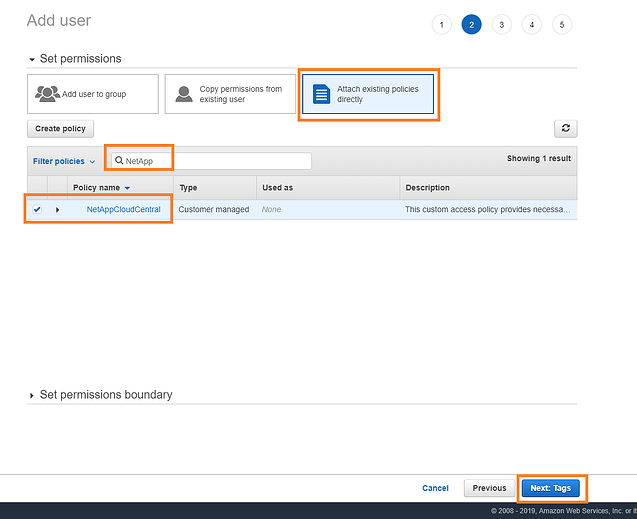Go to wizard step 1 circle
The width and height of the screenshot is (637, 519).
point(441,25)
